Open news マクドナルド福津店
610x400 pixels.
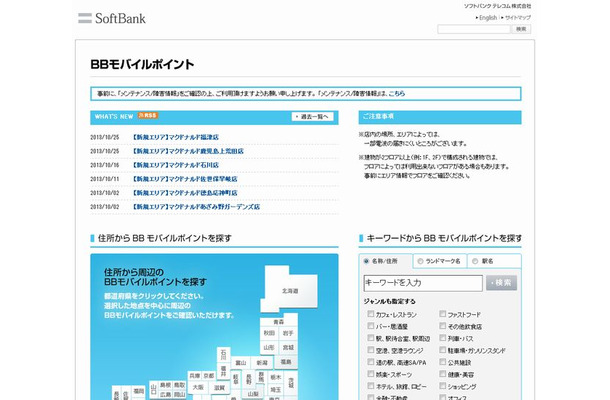pyautogui.click(x=175, y=137)
